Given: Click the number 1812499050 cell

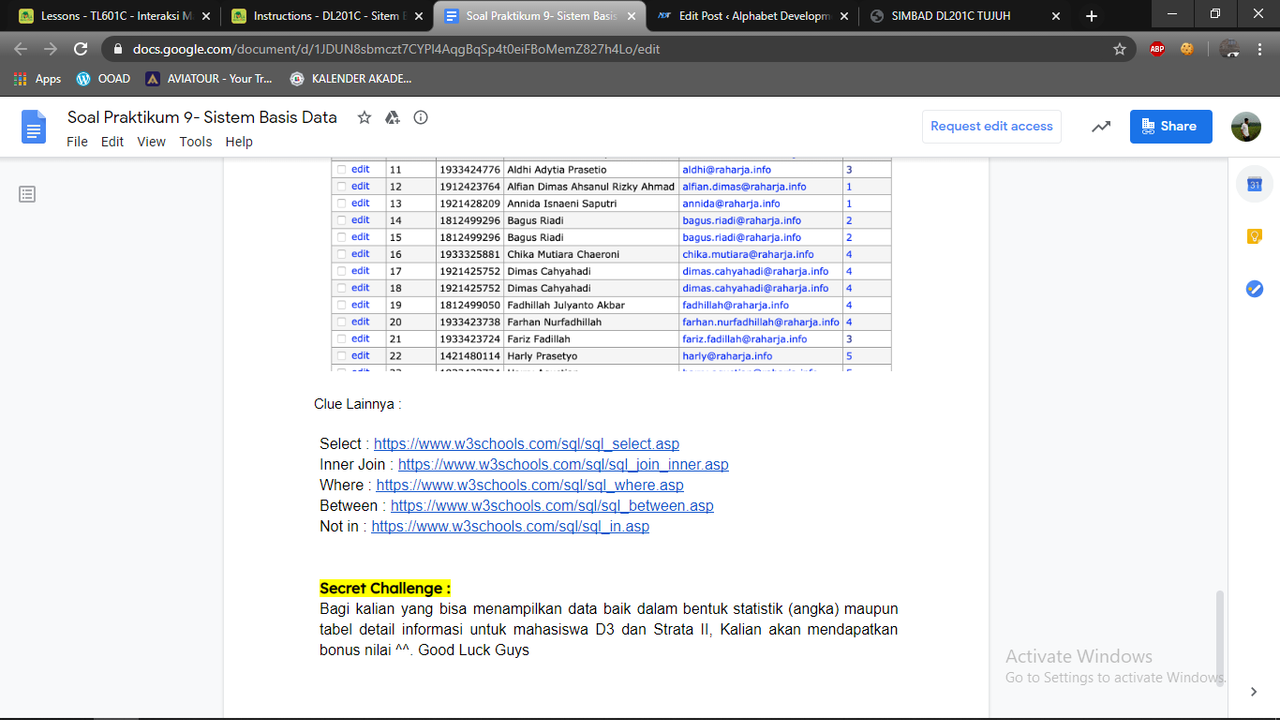Looking at the screenshot, I should pyautogui.click(x=470, y=305).
